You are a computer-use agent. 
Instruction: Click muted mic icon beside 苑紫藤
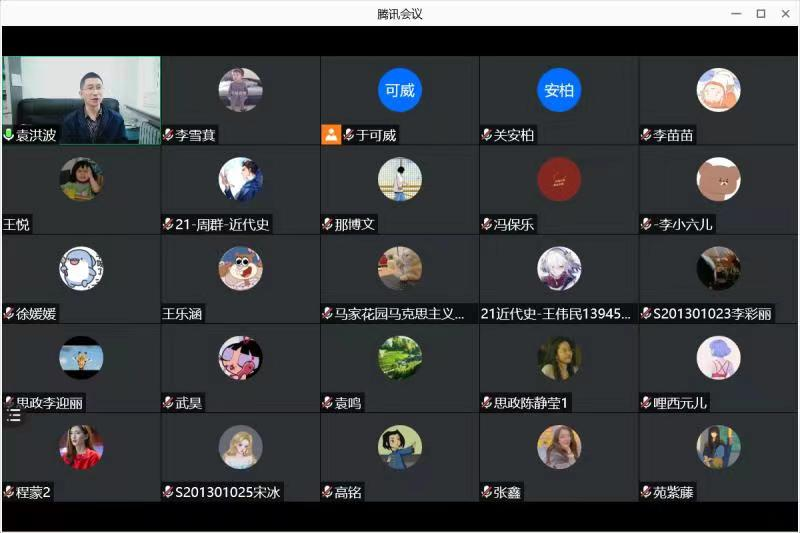click(645, 492)
